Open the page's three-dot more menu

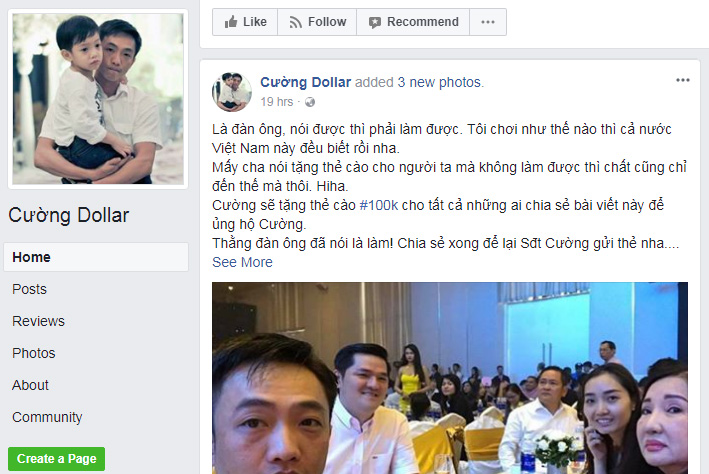tap(488, 22)
